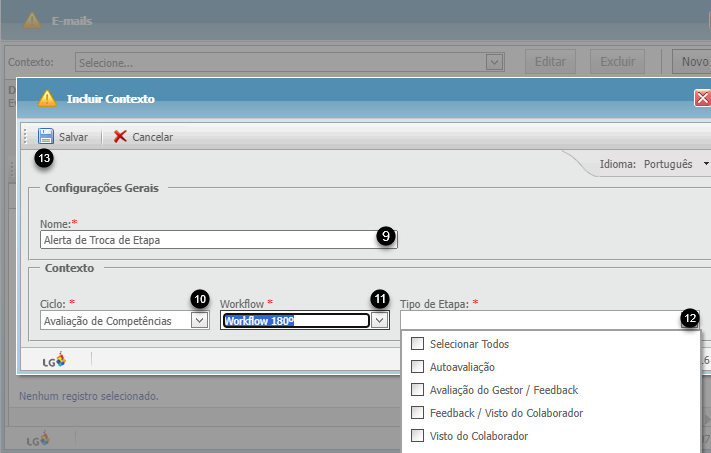Image resolution: width=711 pixels, height=453 pixels.
Task: Check the Selecionar Todos checkbox
Action: point(417,344)
